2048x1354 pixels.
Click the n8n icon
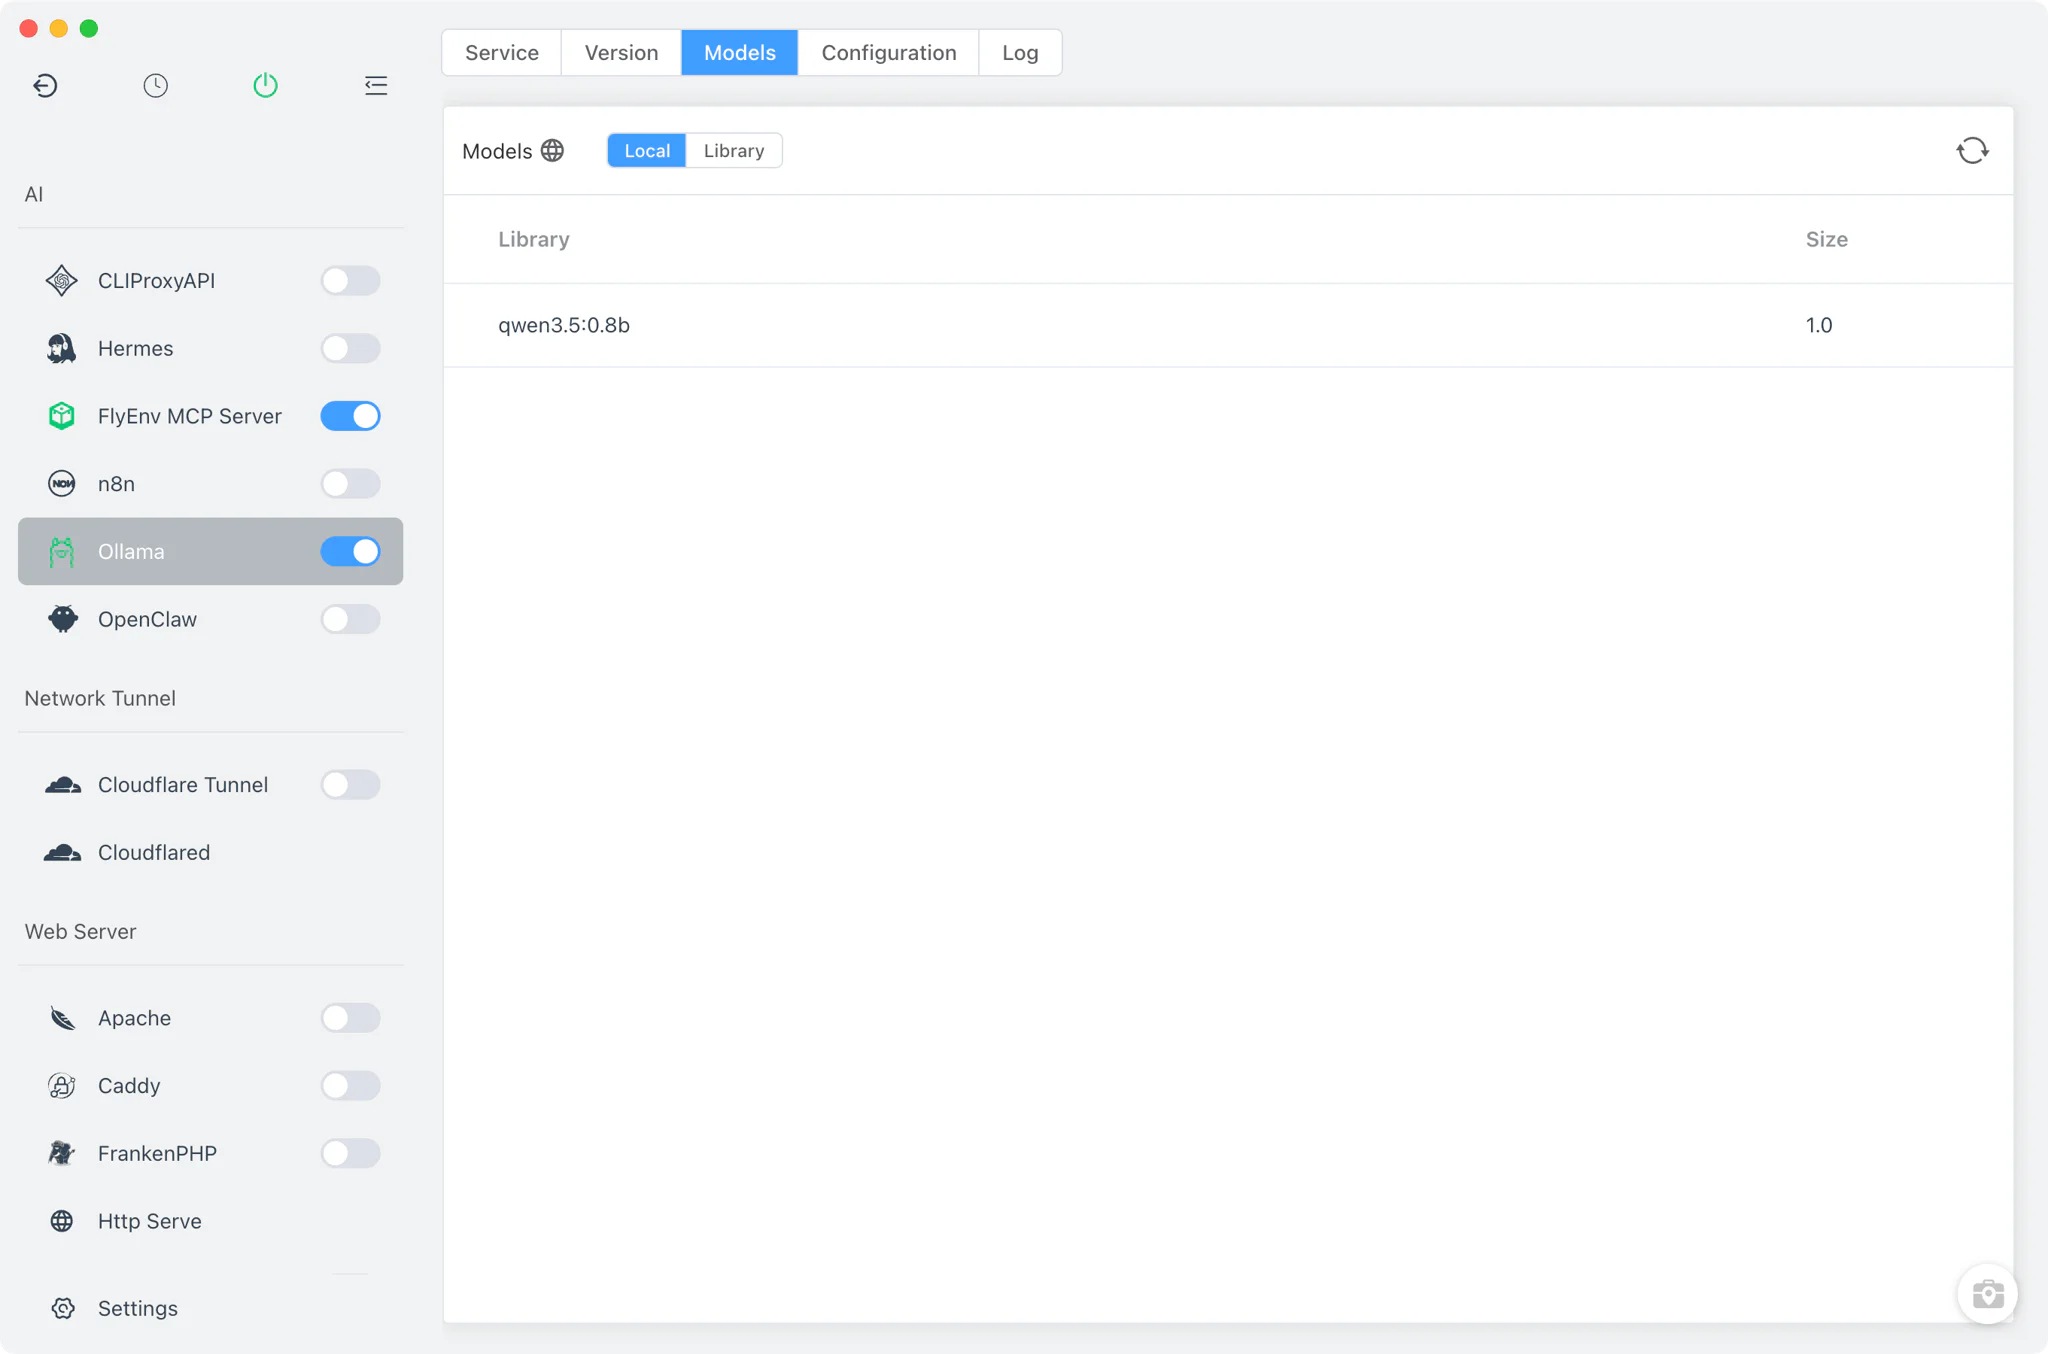click(62, 484)
